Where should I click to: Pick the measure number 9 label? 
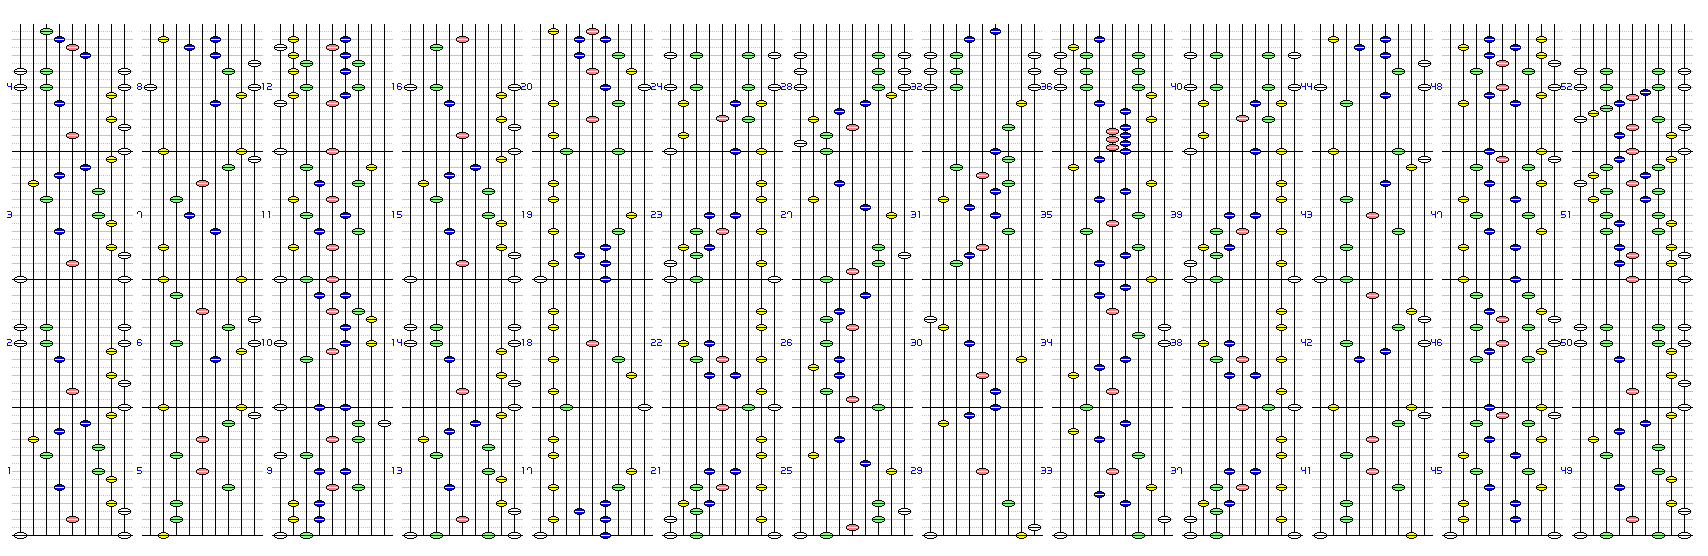[x=269, y=471]
